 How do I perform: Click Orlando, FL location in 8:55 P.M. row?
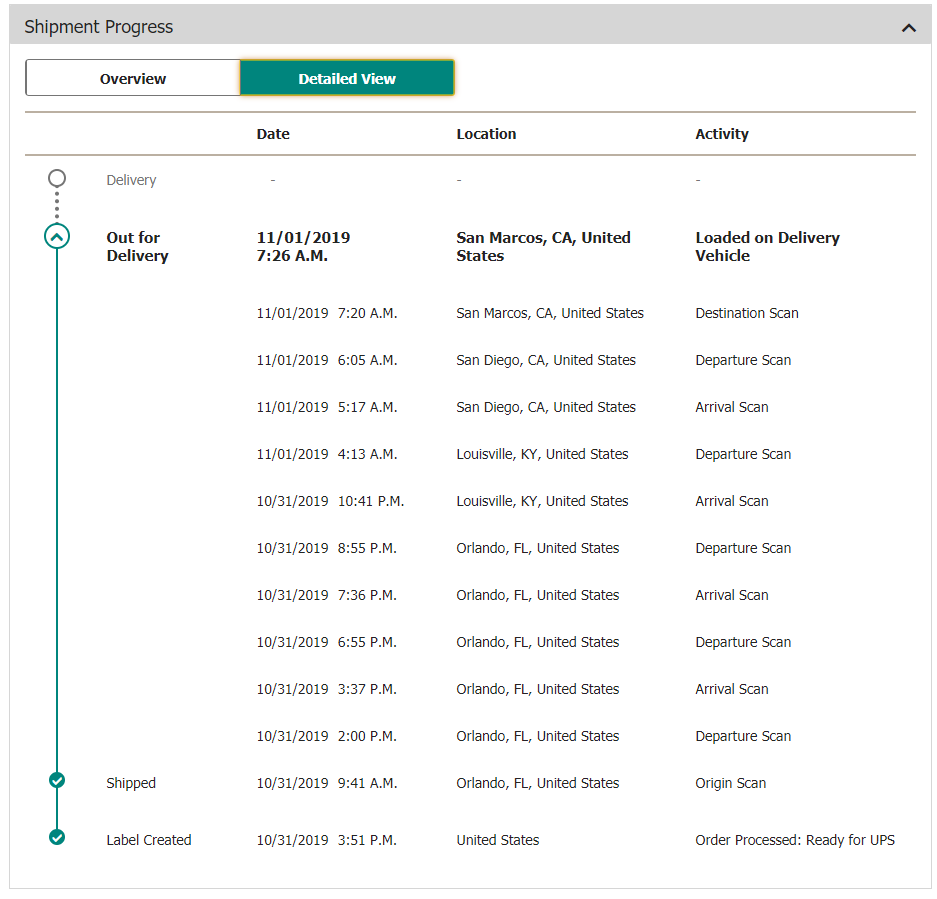point(538,548)
